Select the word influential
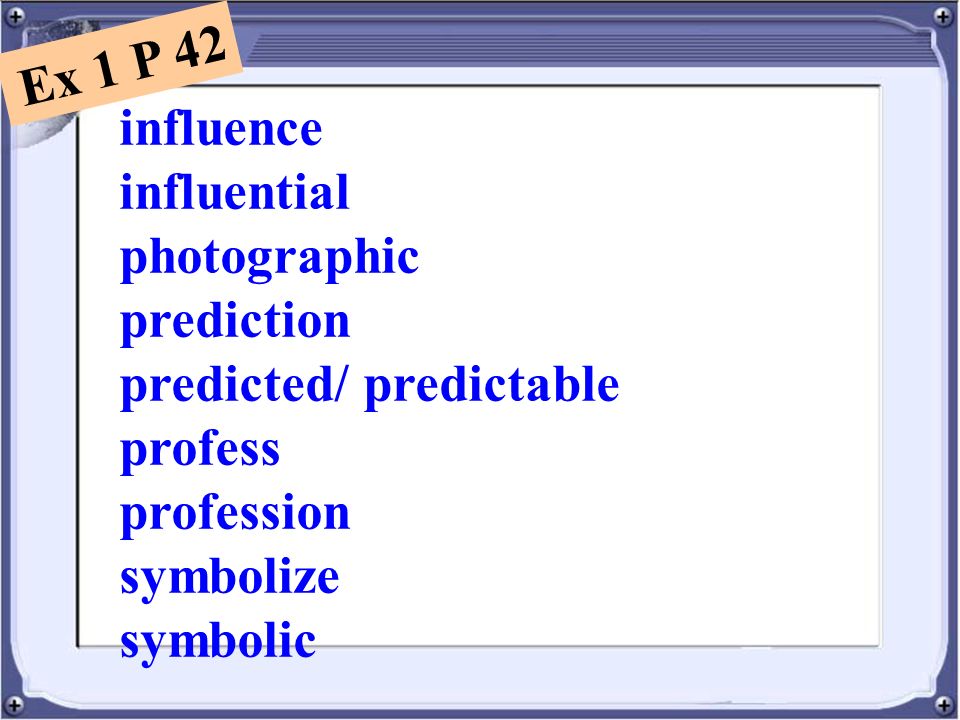Image resolution: width=960 pixels, height=720 pixels. pyautogui.click(x=234, y=192)
